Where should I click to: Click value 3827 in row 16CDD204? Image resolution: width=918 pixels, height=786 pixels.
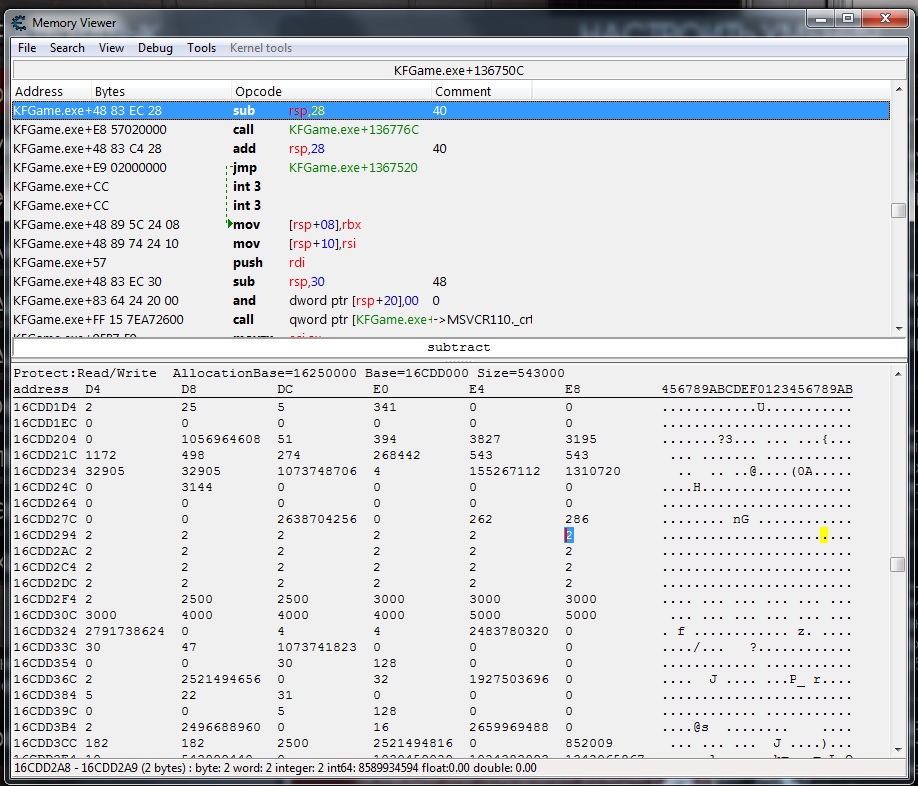[x=485, y=439]
